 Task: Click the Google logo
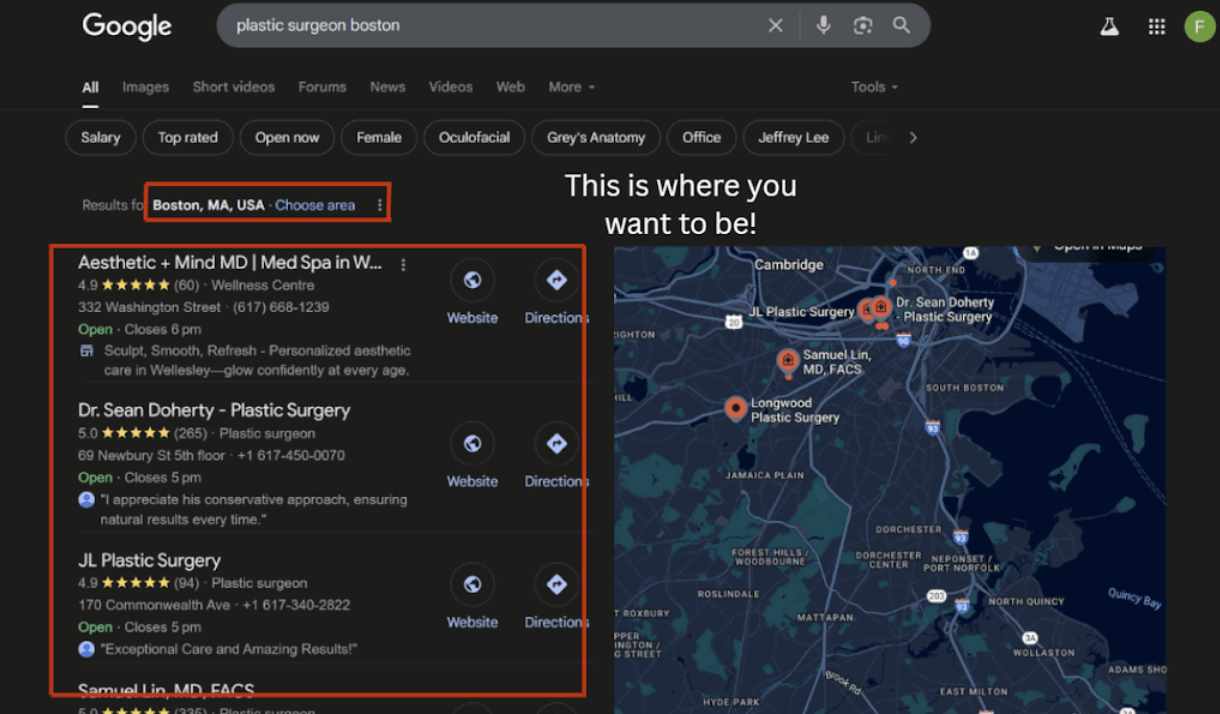127,26
